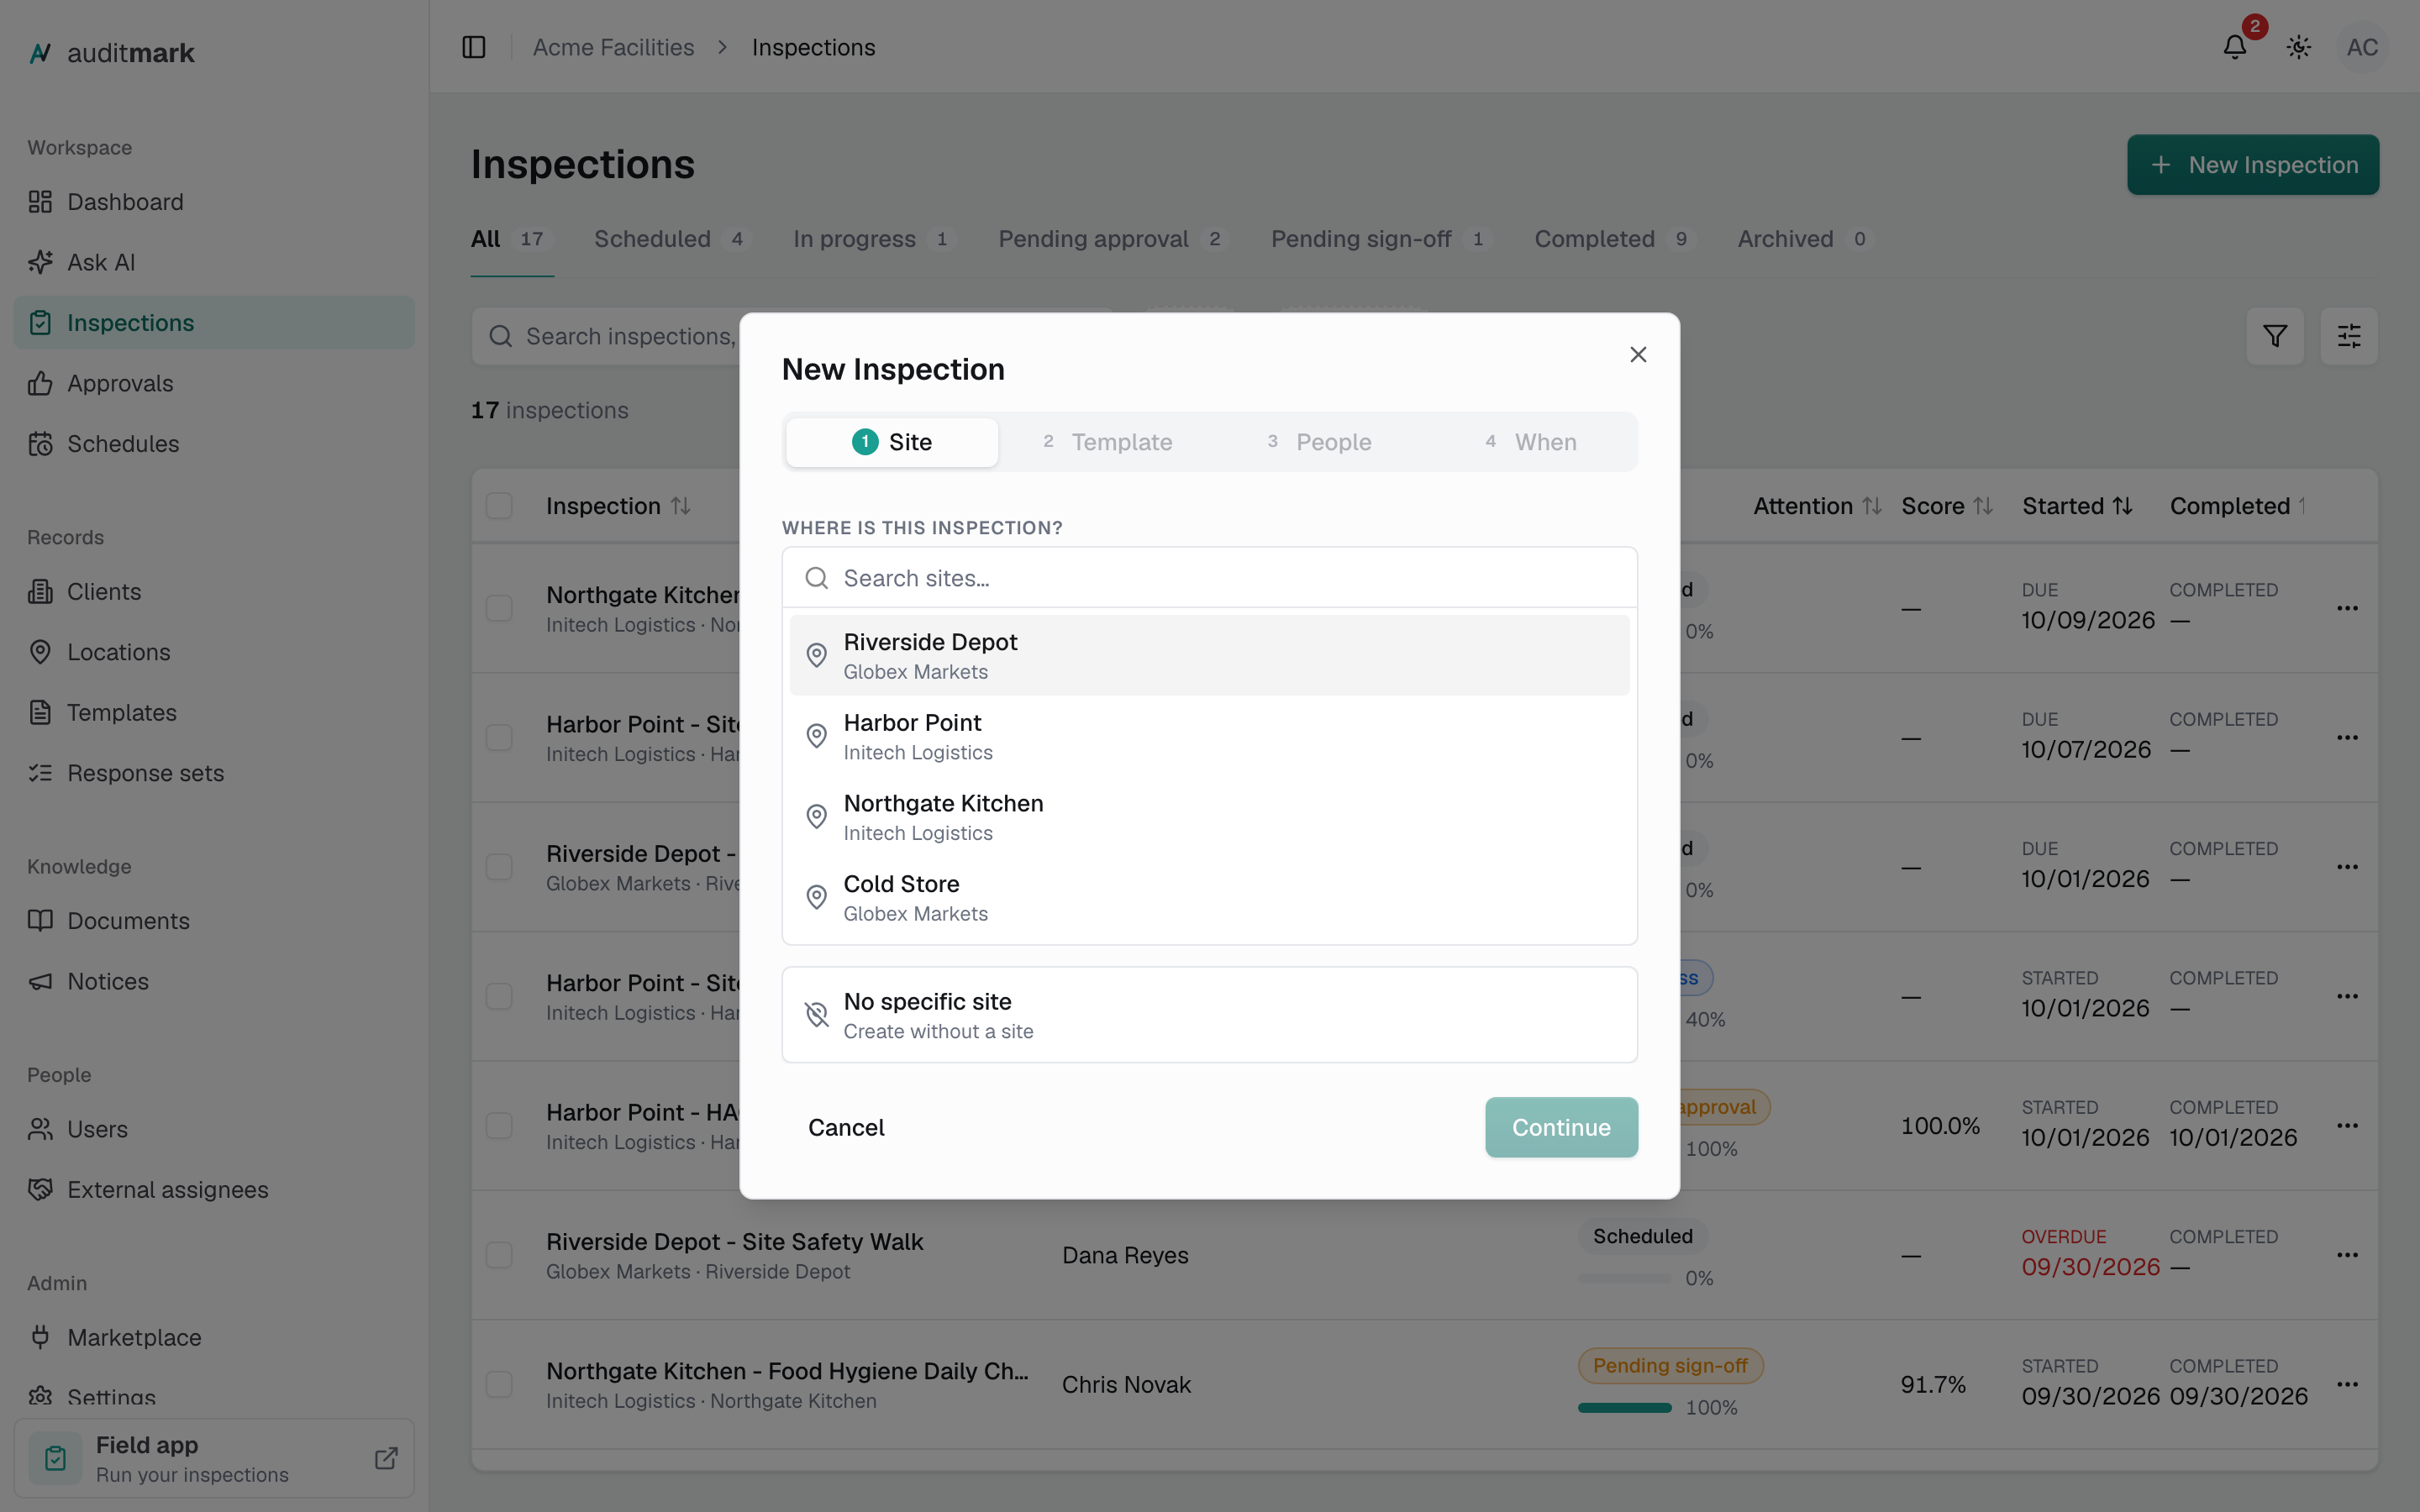Open the Field app external link icon
2420x1512 pixels.
(x=386, y=1458)
